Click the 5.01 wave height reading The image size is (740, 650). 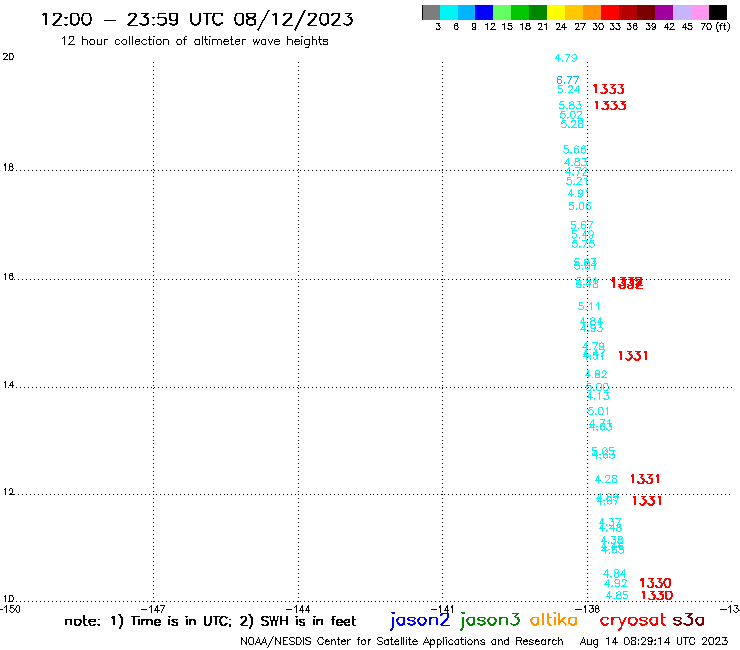click(598, 411)
